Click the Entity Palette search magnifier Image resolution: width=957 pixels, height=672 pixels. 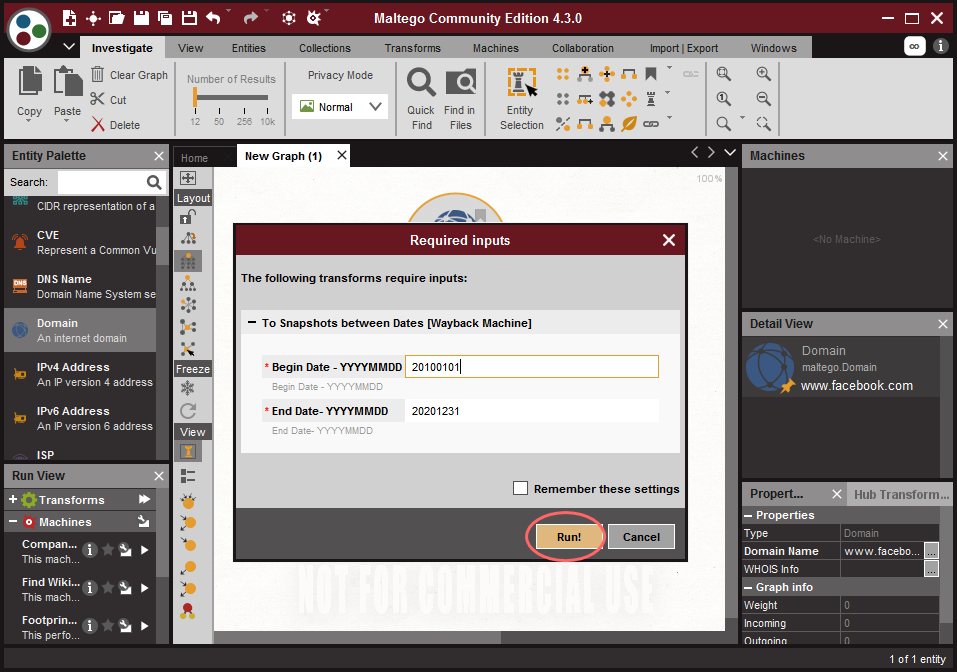(x=154, y=182)
